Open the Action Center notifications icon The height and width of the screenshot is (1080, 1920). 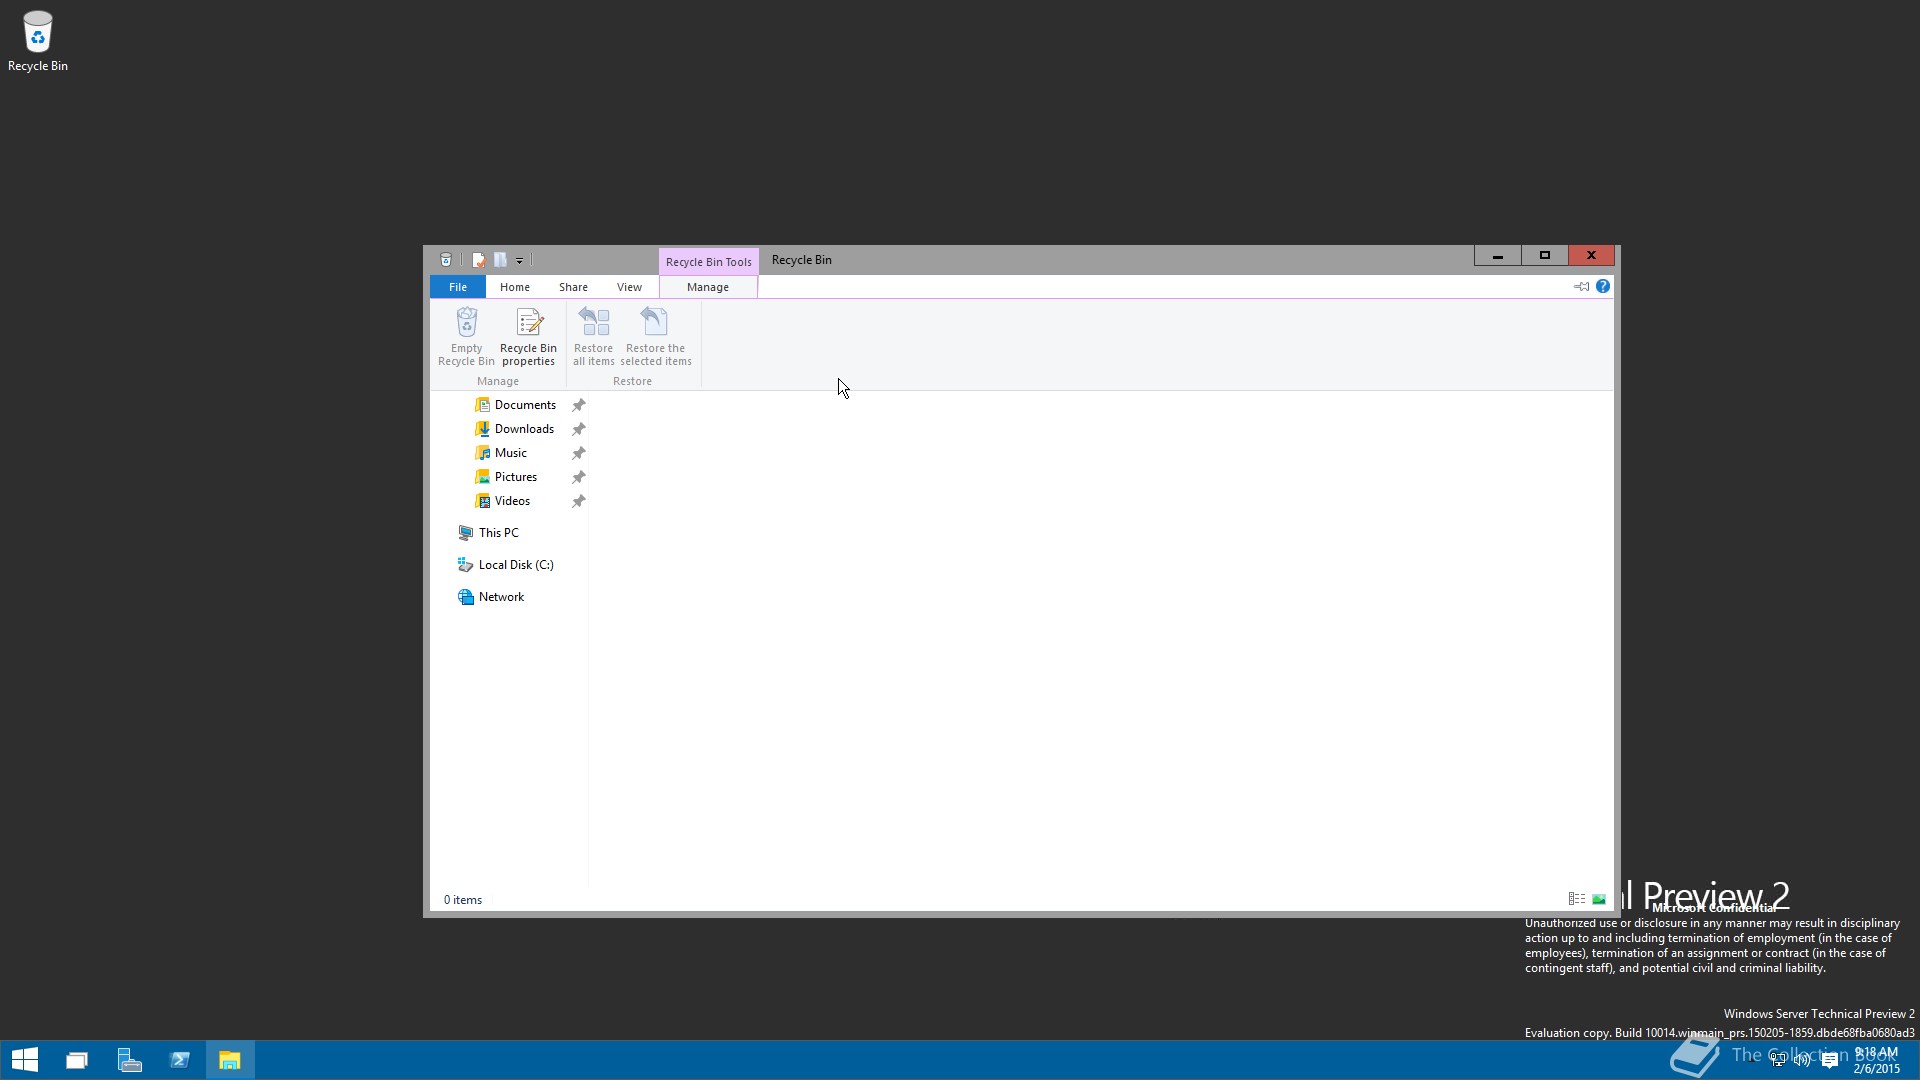click(1830, 1060)
